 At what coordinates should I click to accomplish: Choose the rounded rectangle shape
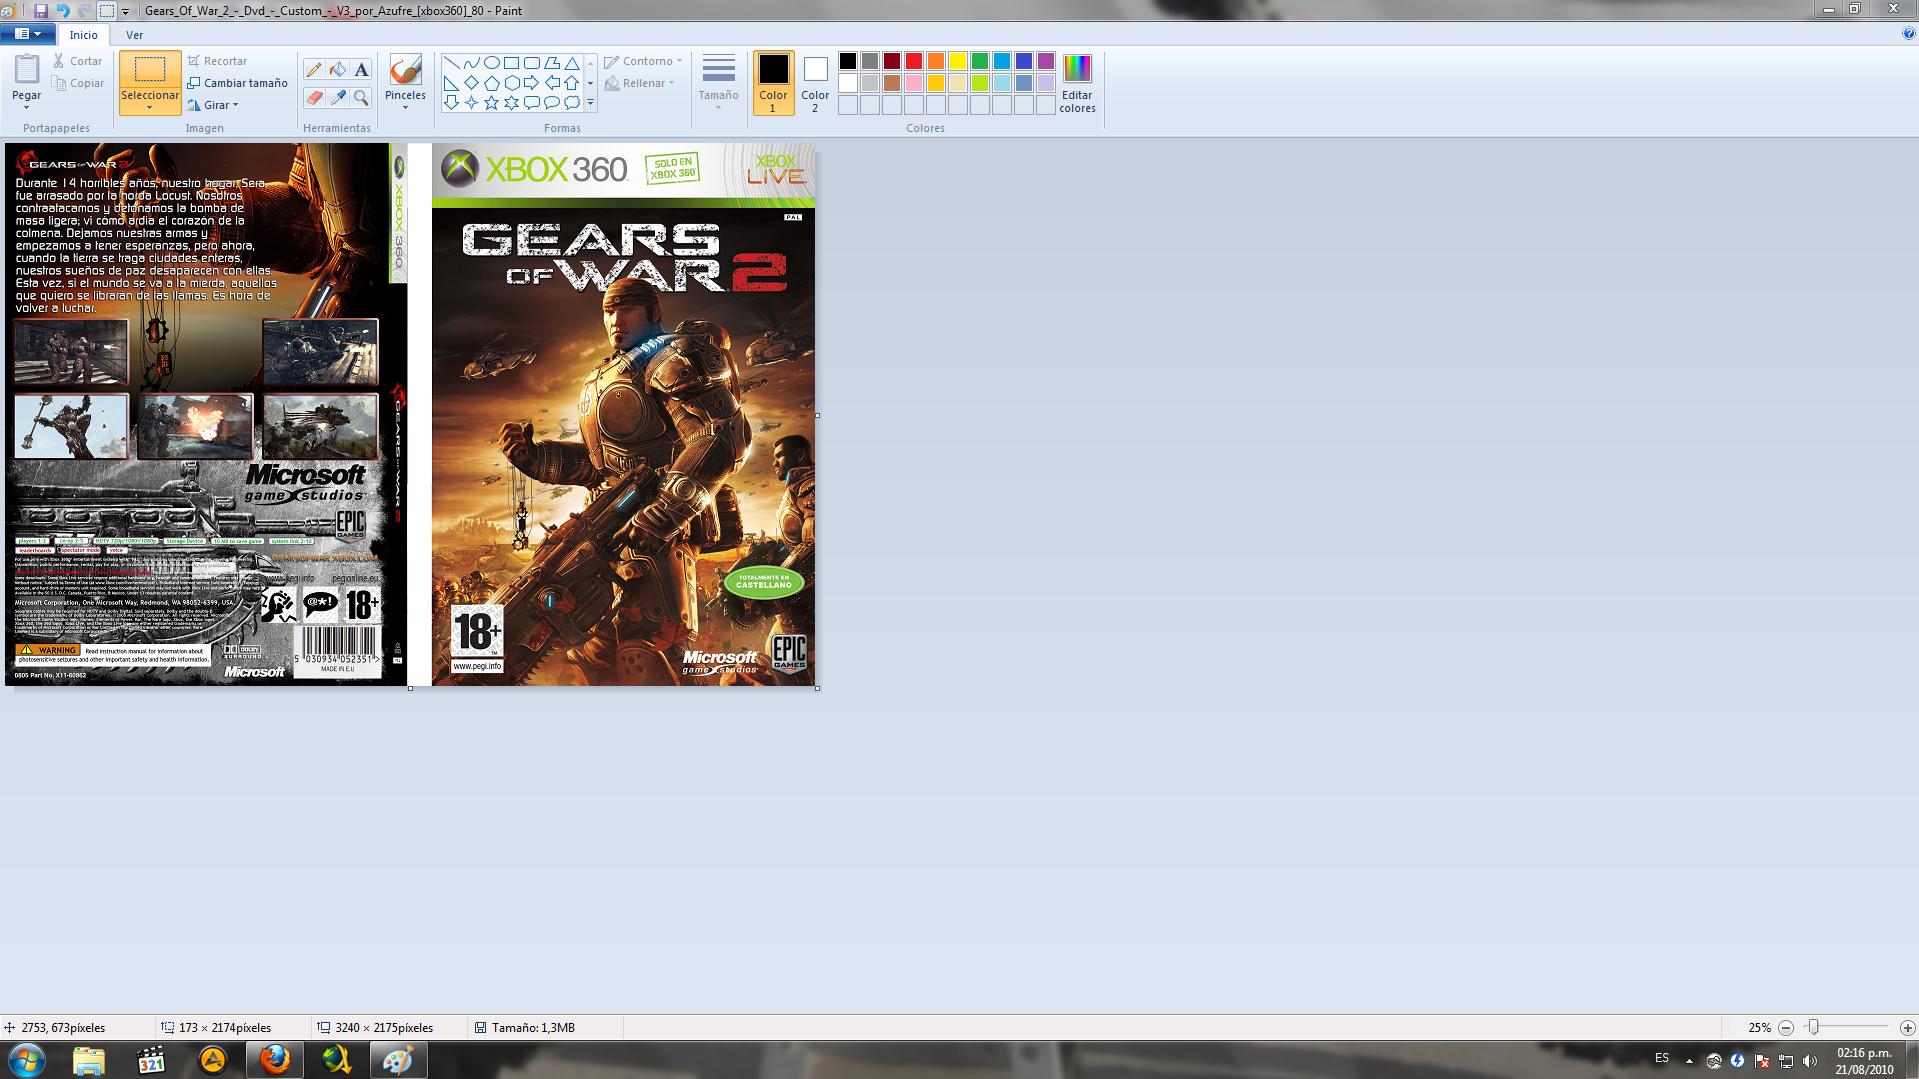click(531, 62)
